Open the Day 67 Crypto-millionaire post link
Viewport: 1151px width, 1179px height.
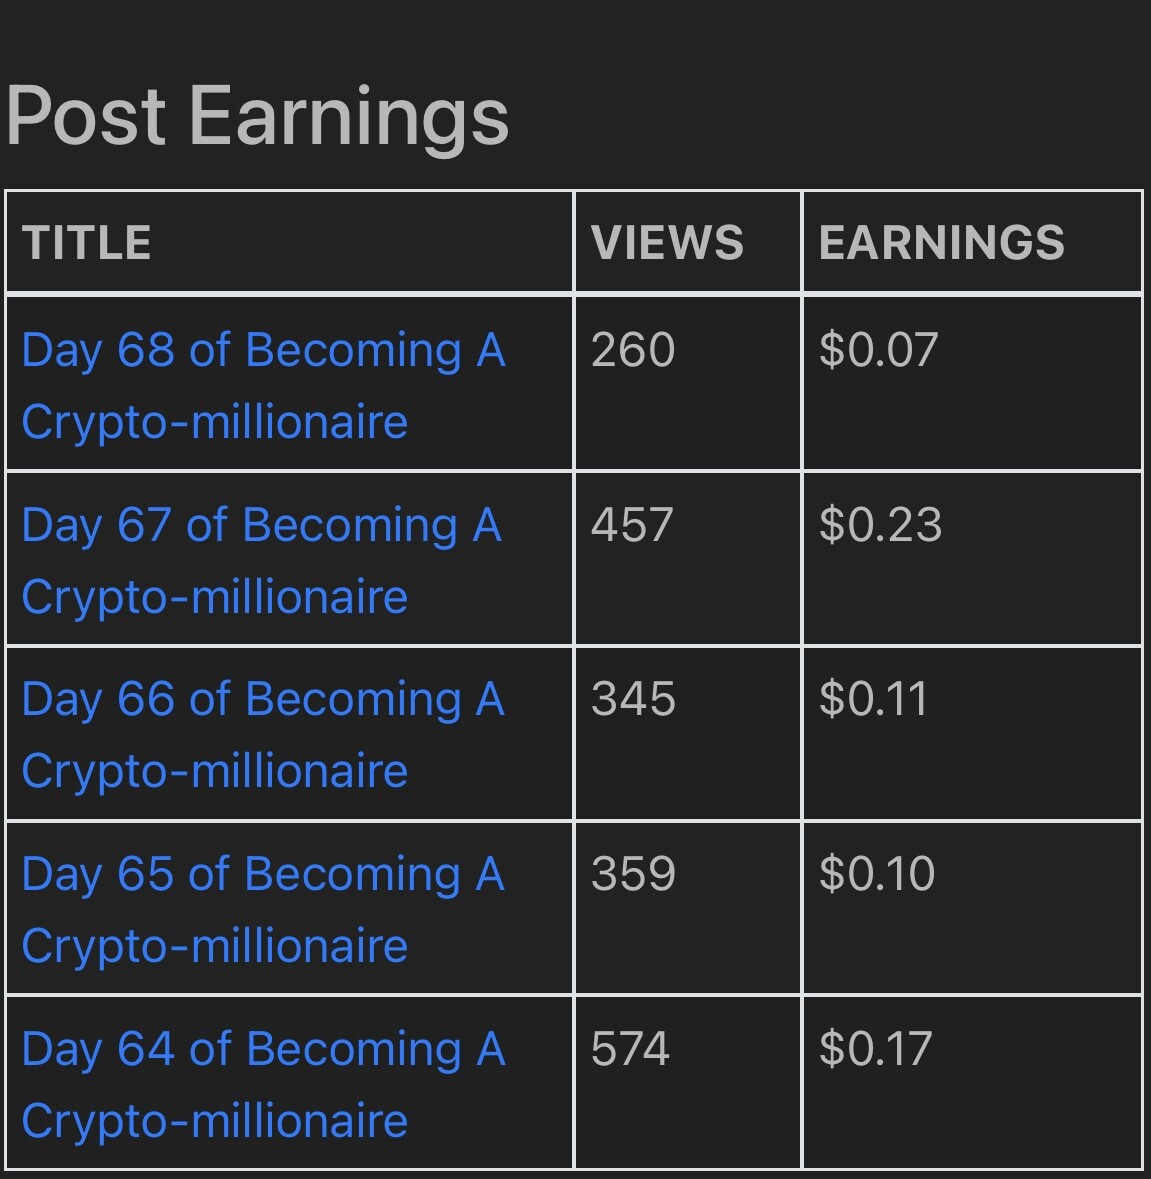262,559
